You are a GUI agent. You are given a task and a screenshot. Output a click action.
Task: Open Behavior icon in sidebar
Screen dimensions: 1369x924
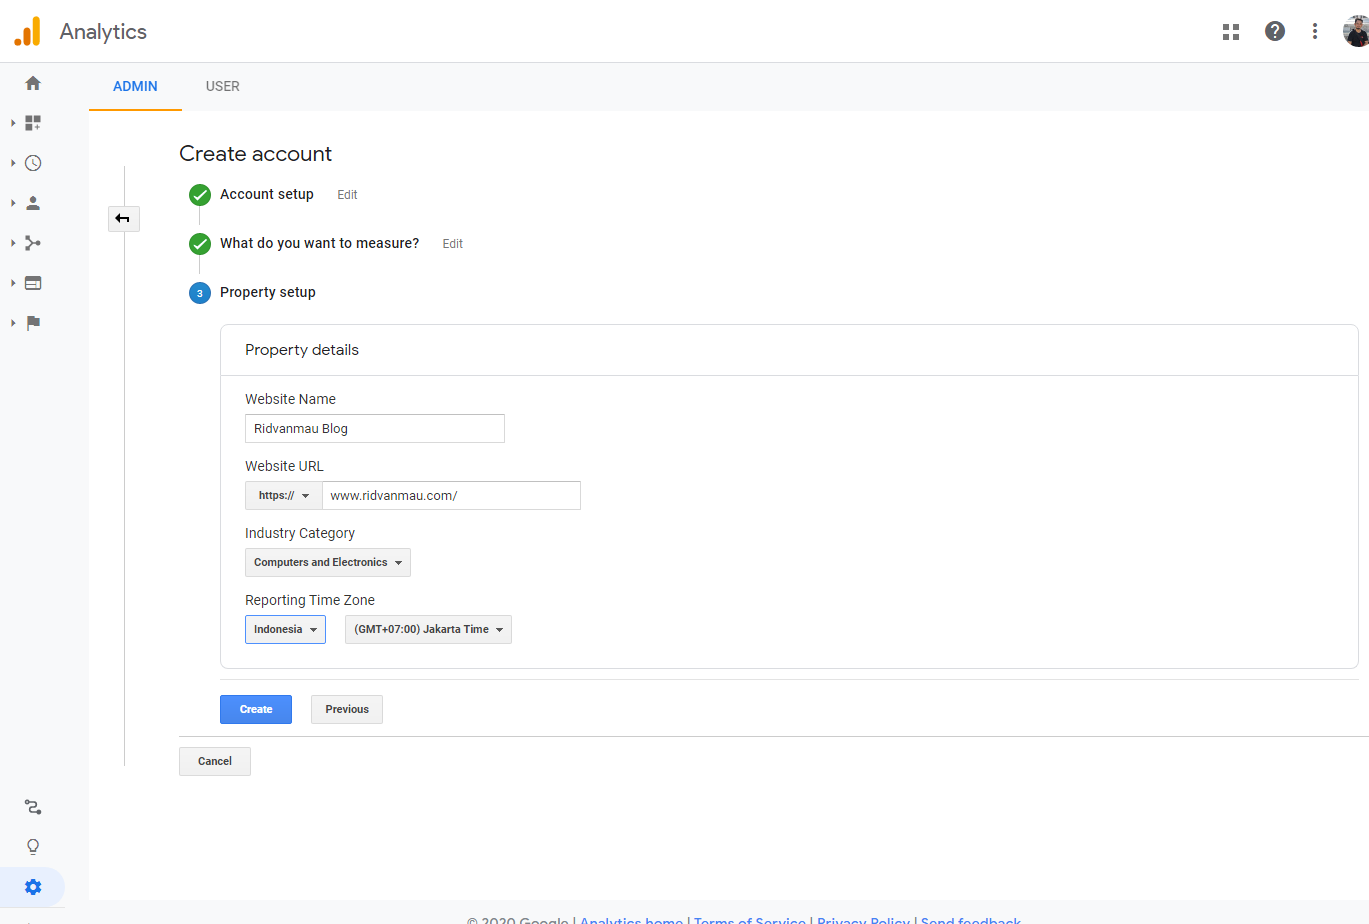33,283
